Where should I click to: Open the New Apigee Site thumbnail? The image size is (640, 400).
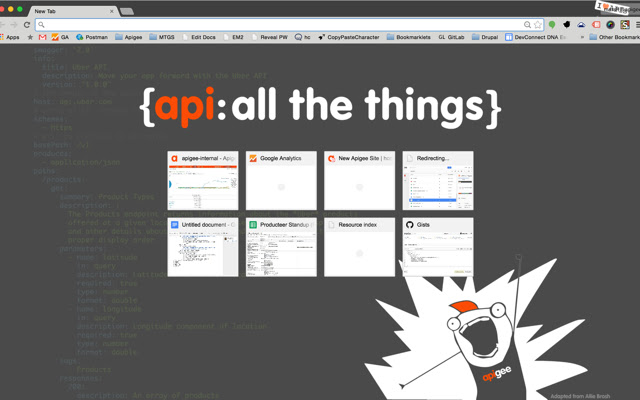(x=360, y=181)
